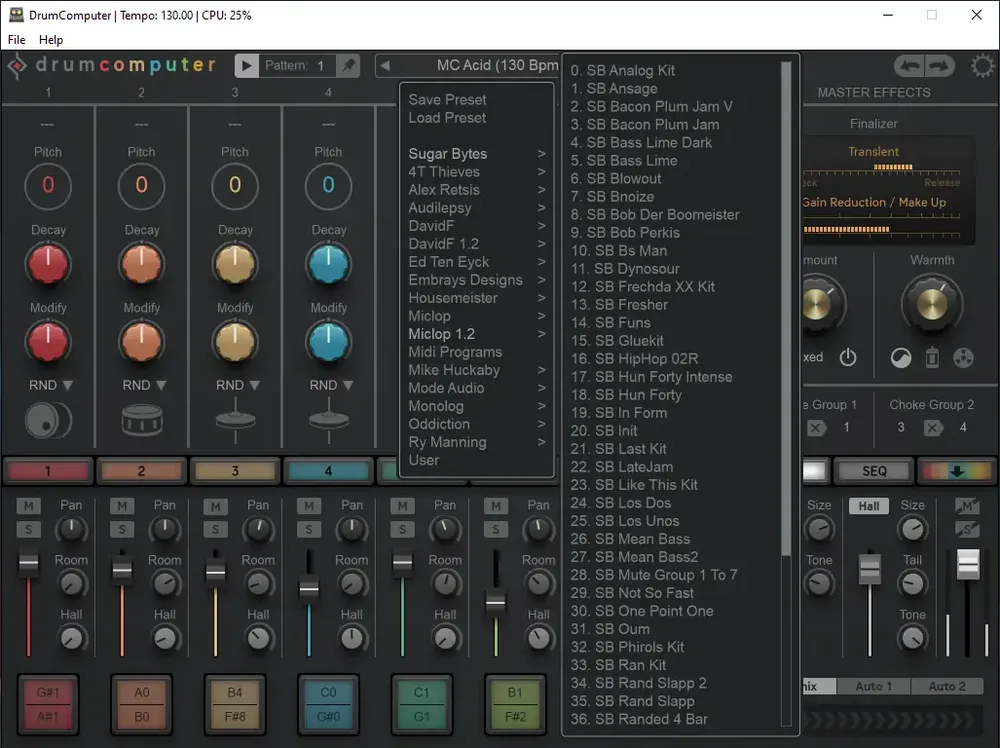This screenshot has height=748, width=1000.
Task: Open RND dropdown for channel 4
Action: pos(331,385)
